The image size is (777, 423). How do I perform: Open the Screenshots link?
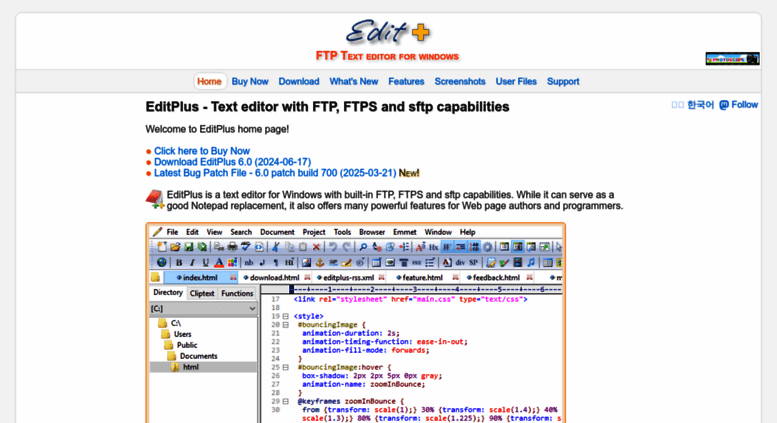pos(460,81)
